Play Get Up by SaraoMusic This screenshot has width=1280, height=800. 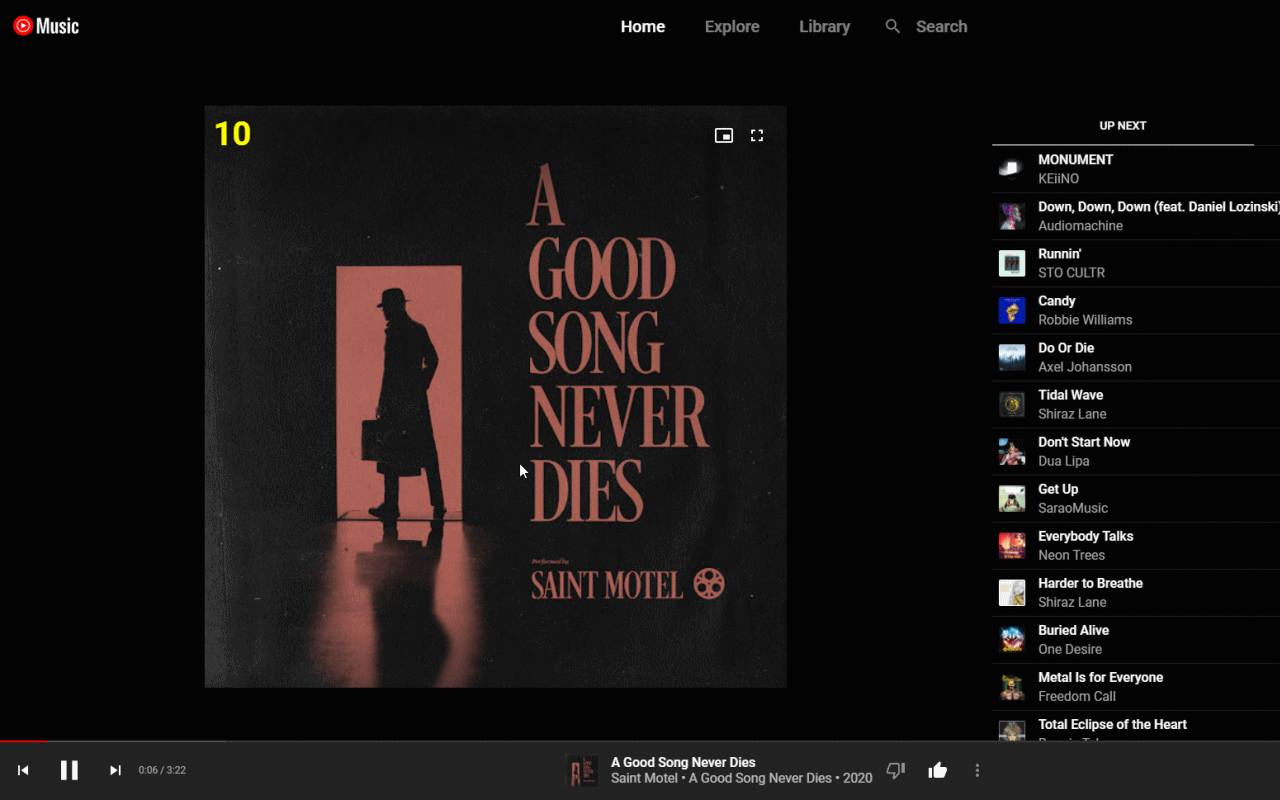coord(1136,498)
